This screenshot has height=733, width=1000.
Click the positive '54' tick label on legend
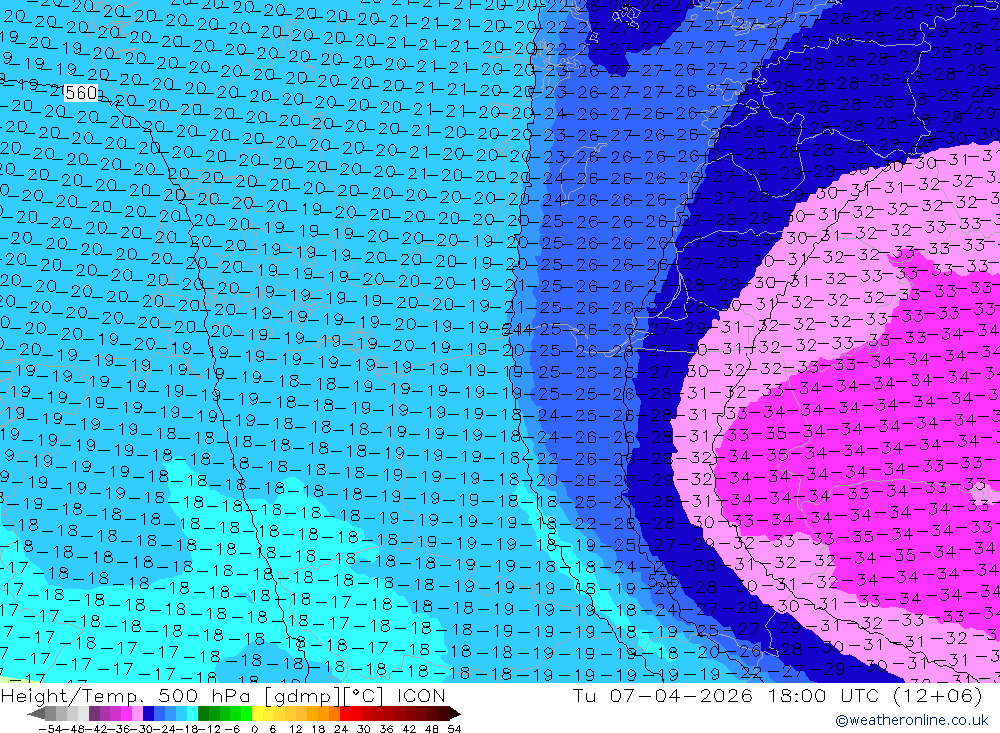point(453,729)
